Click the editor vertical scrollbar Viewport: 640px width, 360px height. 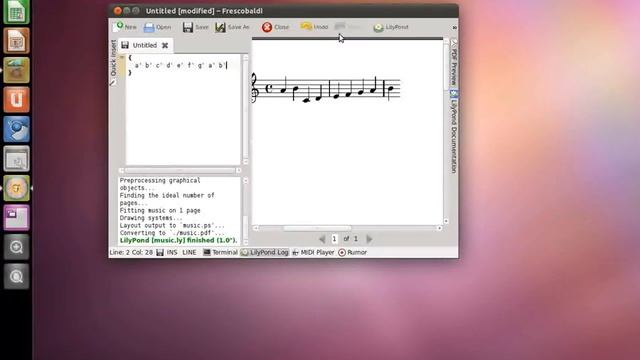pos(245,110)
